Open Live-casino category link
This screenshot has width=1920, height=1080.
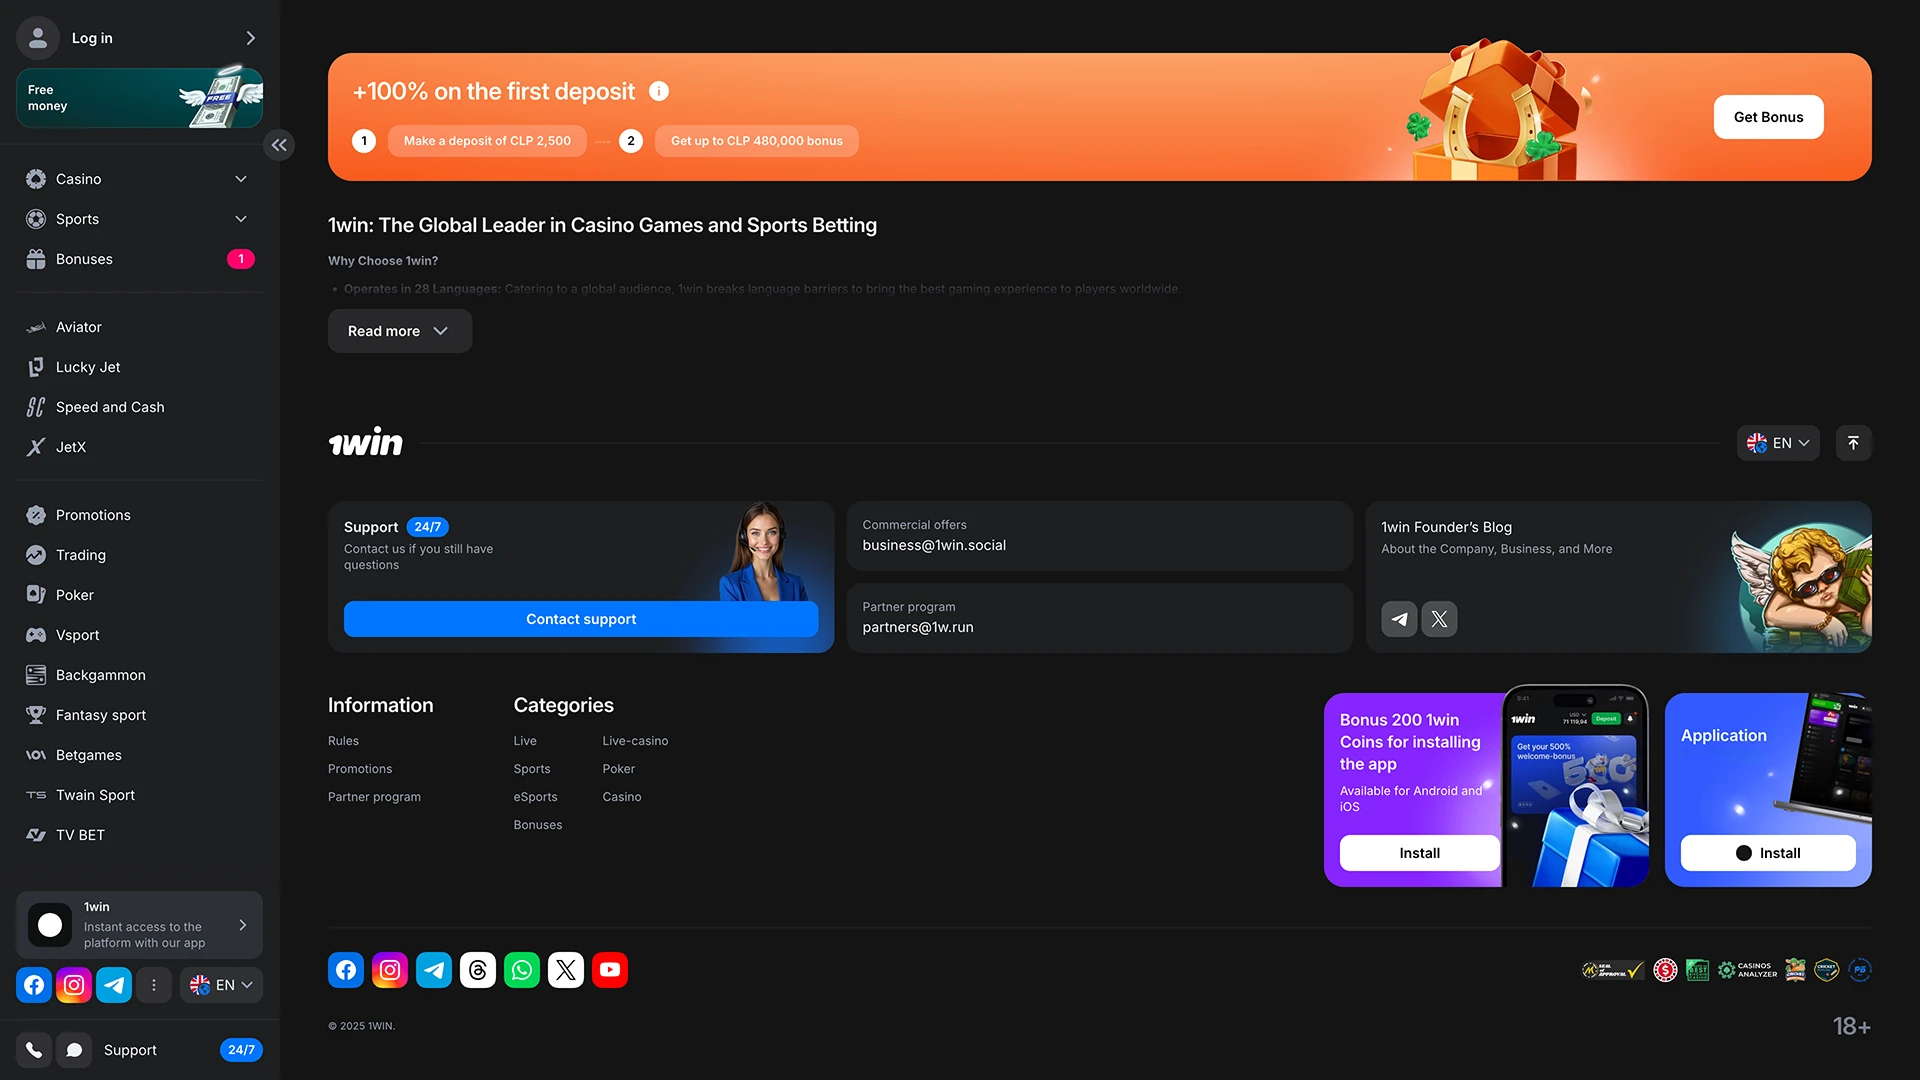635,741
